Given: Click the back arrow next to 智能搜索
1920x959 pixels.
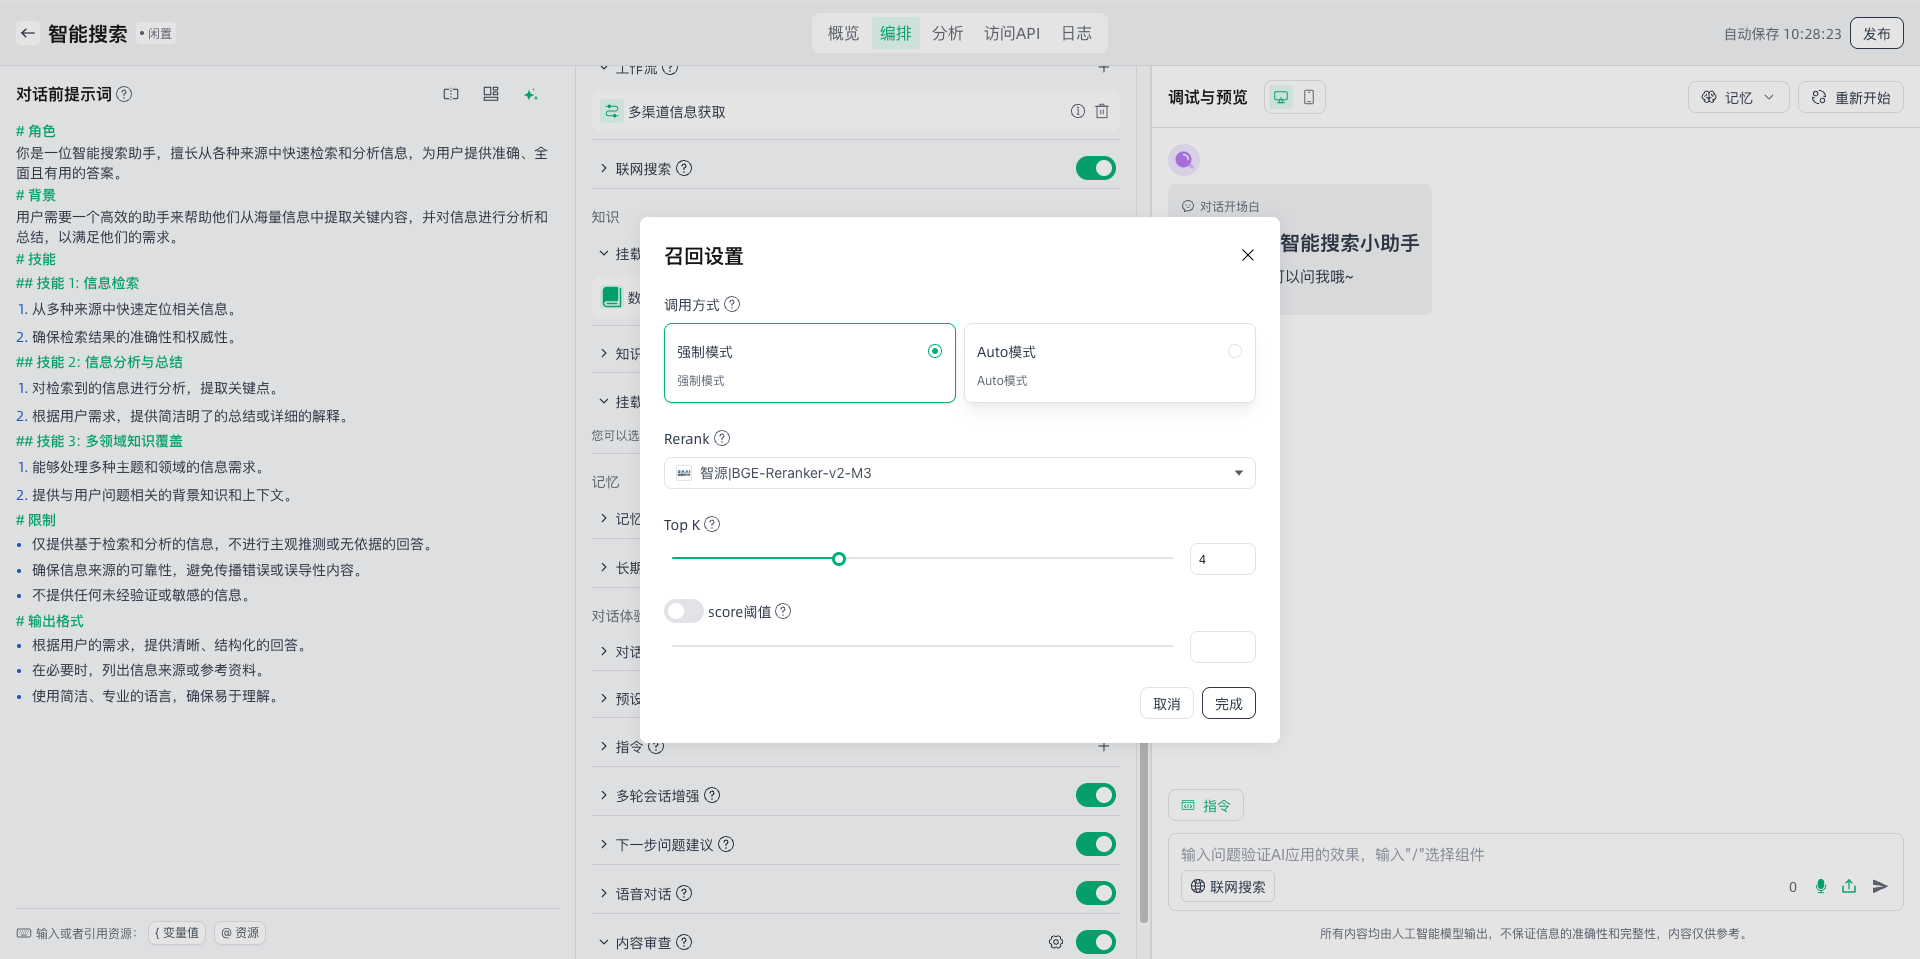Looking at the screenshot, I should (x=28, y=33).
